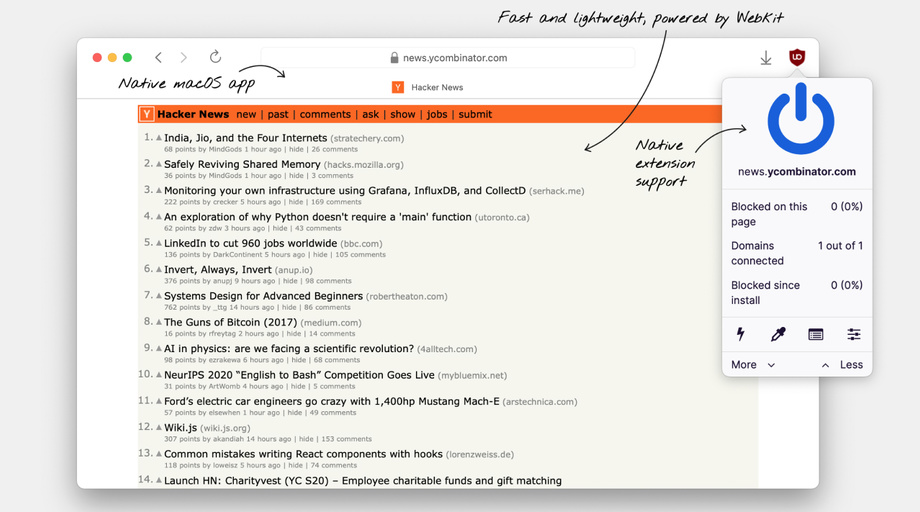Upvote the 'Launch HN: Charityvest' story
The width and height of the screenshot is (920, 512).
[159, 480]
